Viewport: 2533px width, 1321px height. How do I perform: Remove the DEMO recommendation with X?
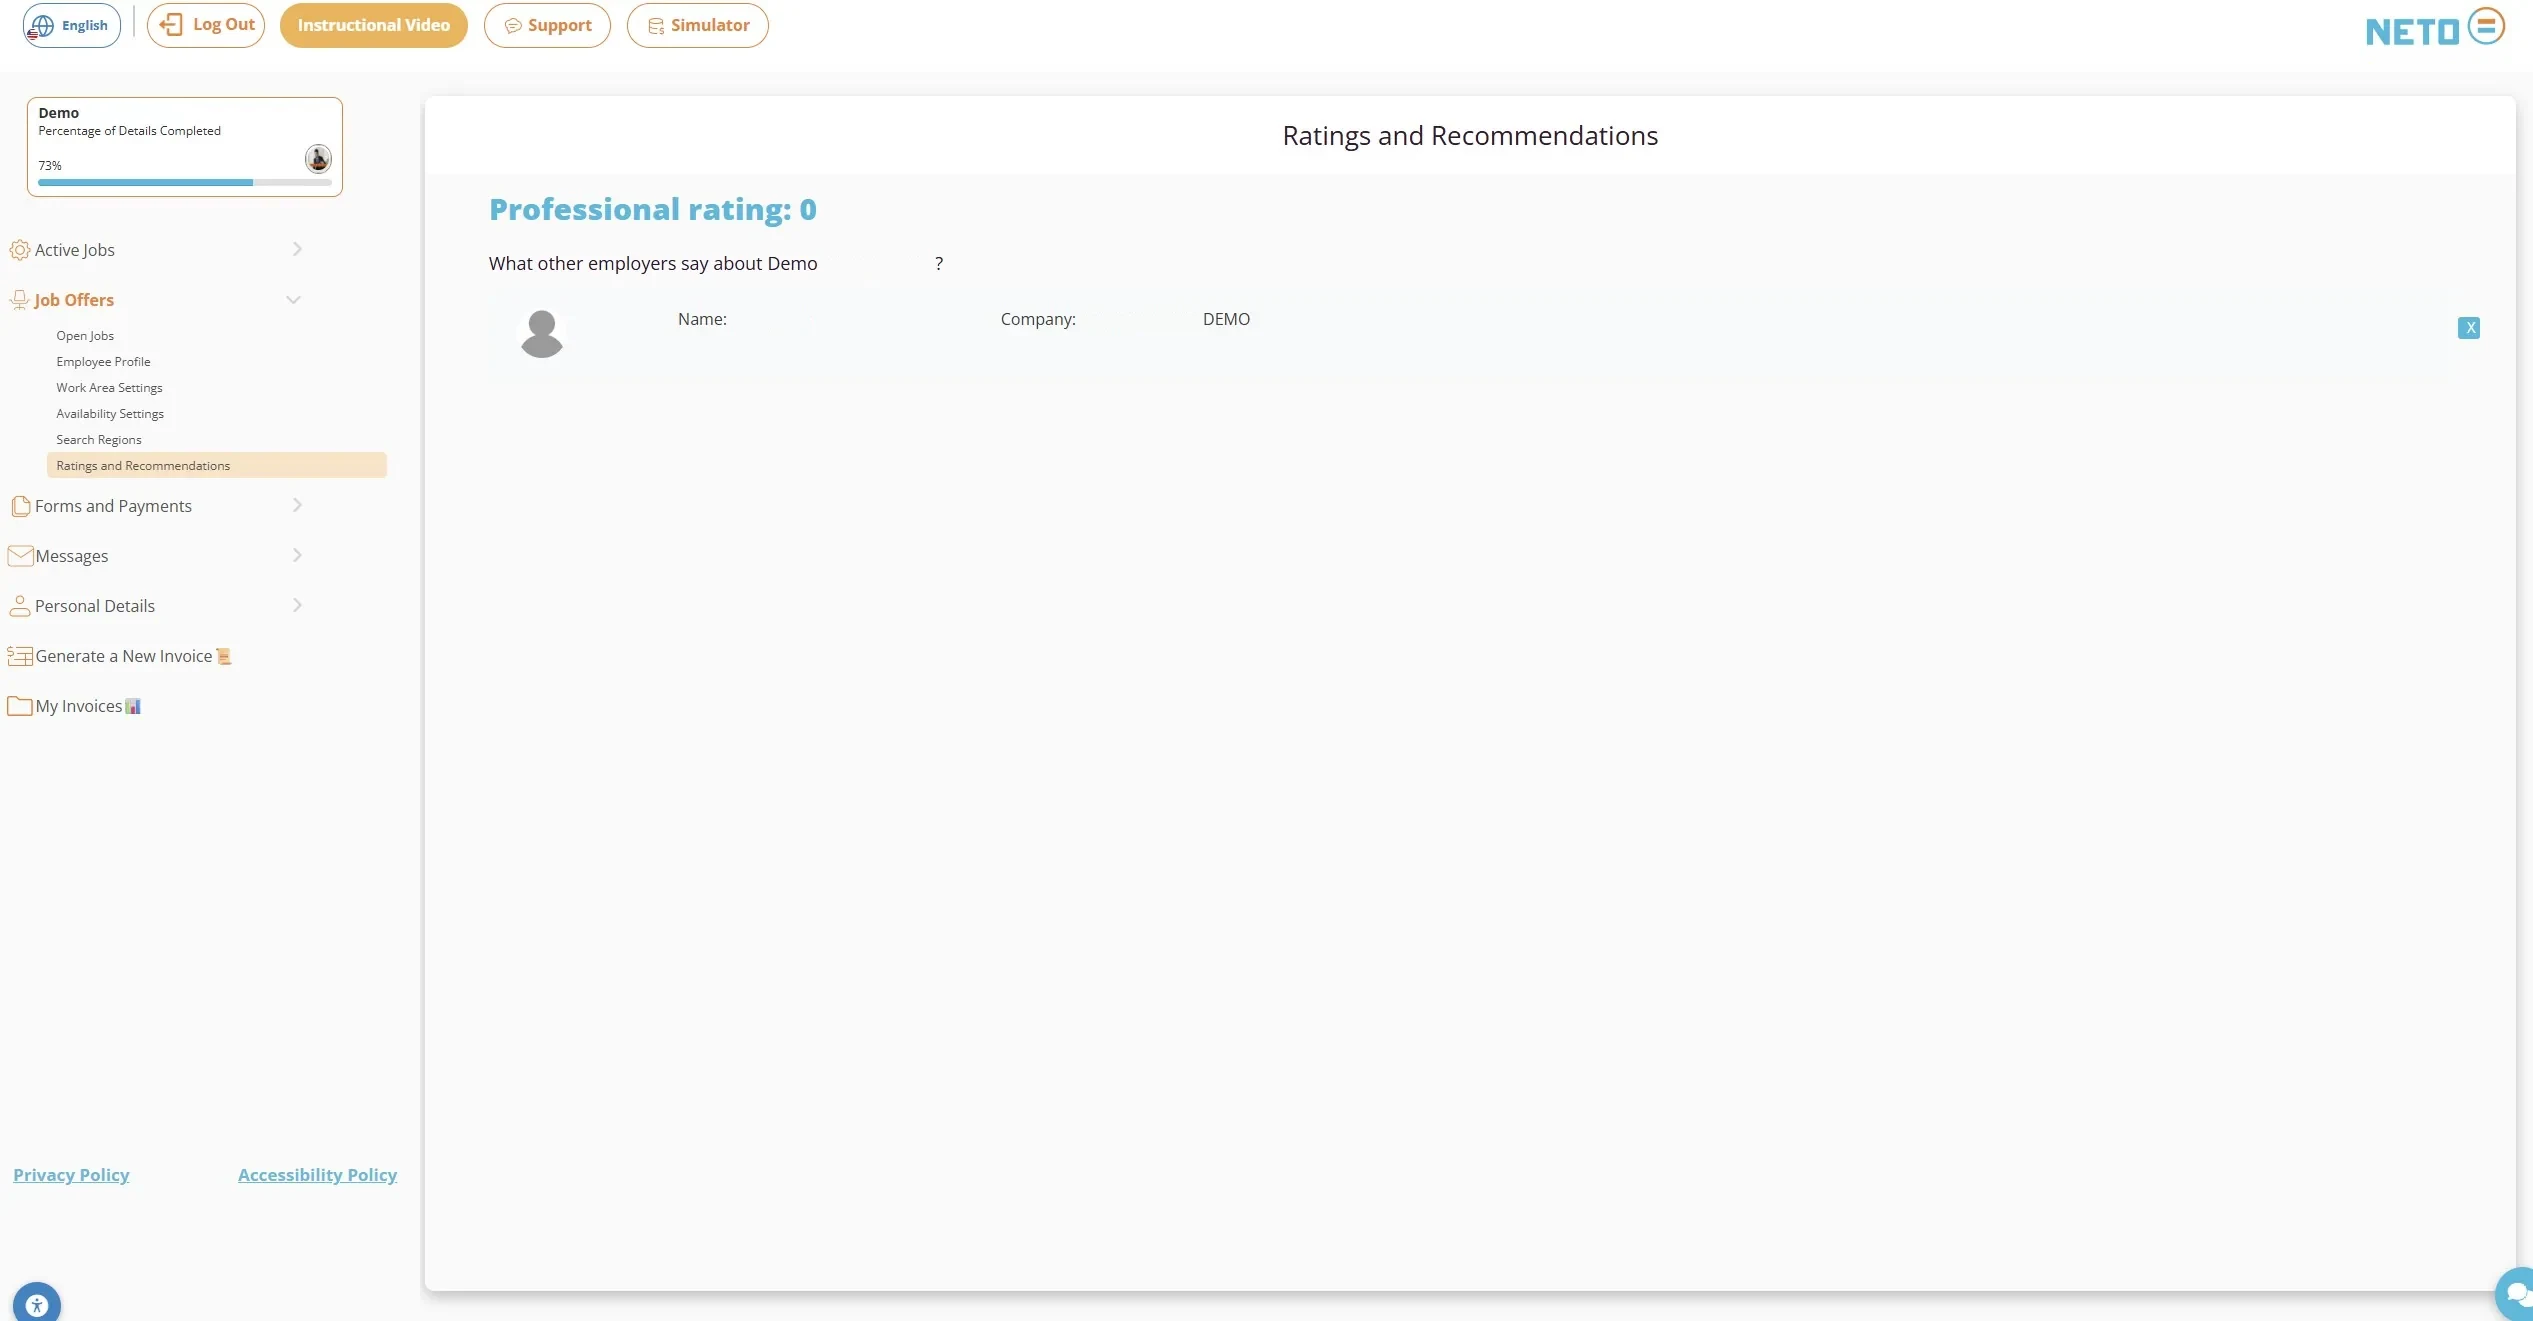coord(2469,328)
